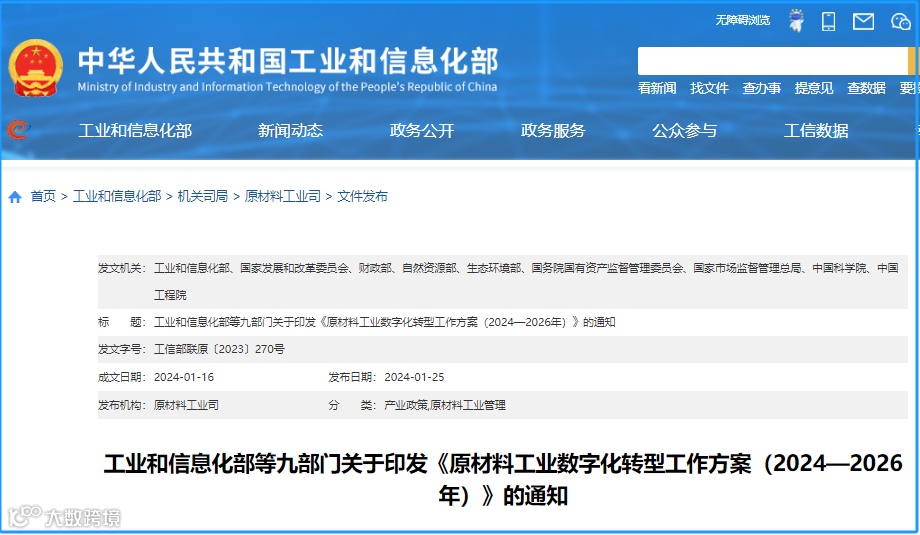Click the home icon in breadcrumb
The width and height of the screenshot is (920, 535).
15,197
